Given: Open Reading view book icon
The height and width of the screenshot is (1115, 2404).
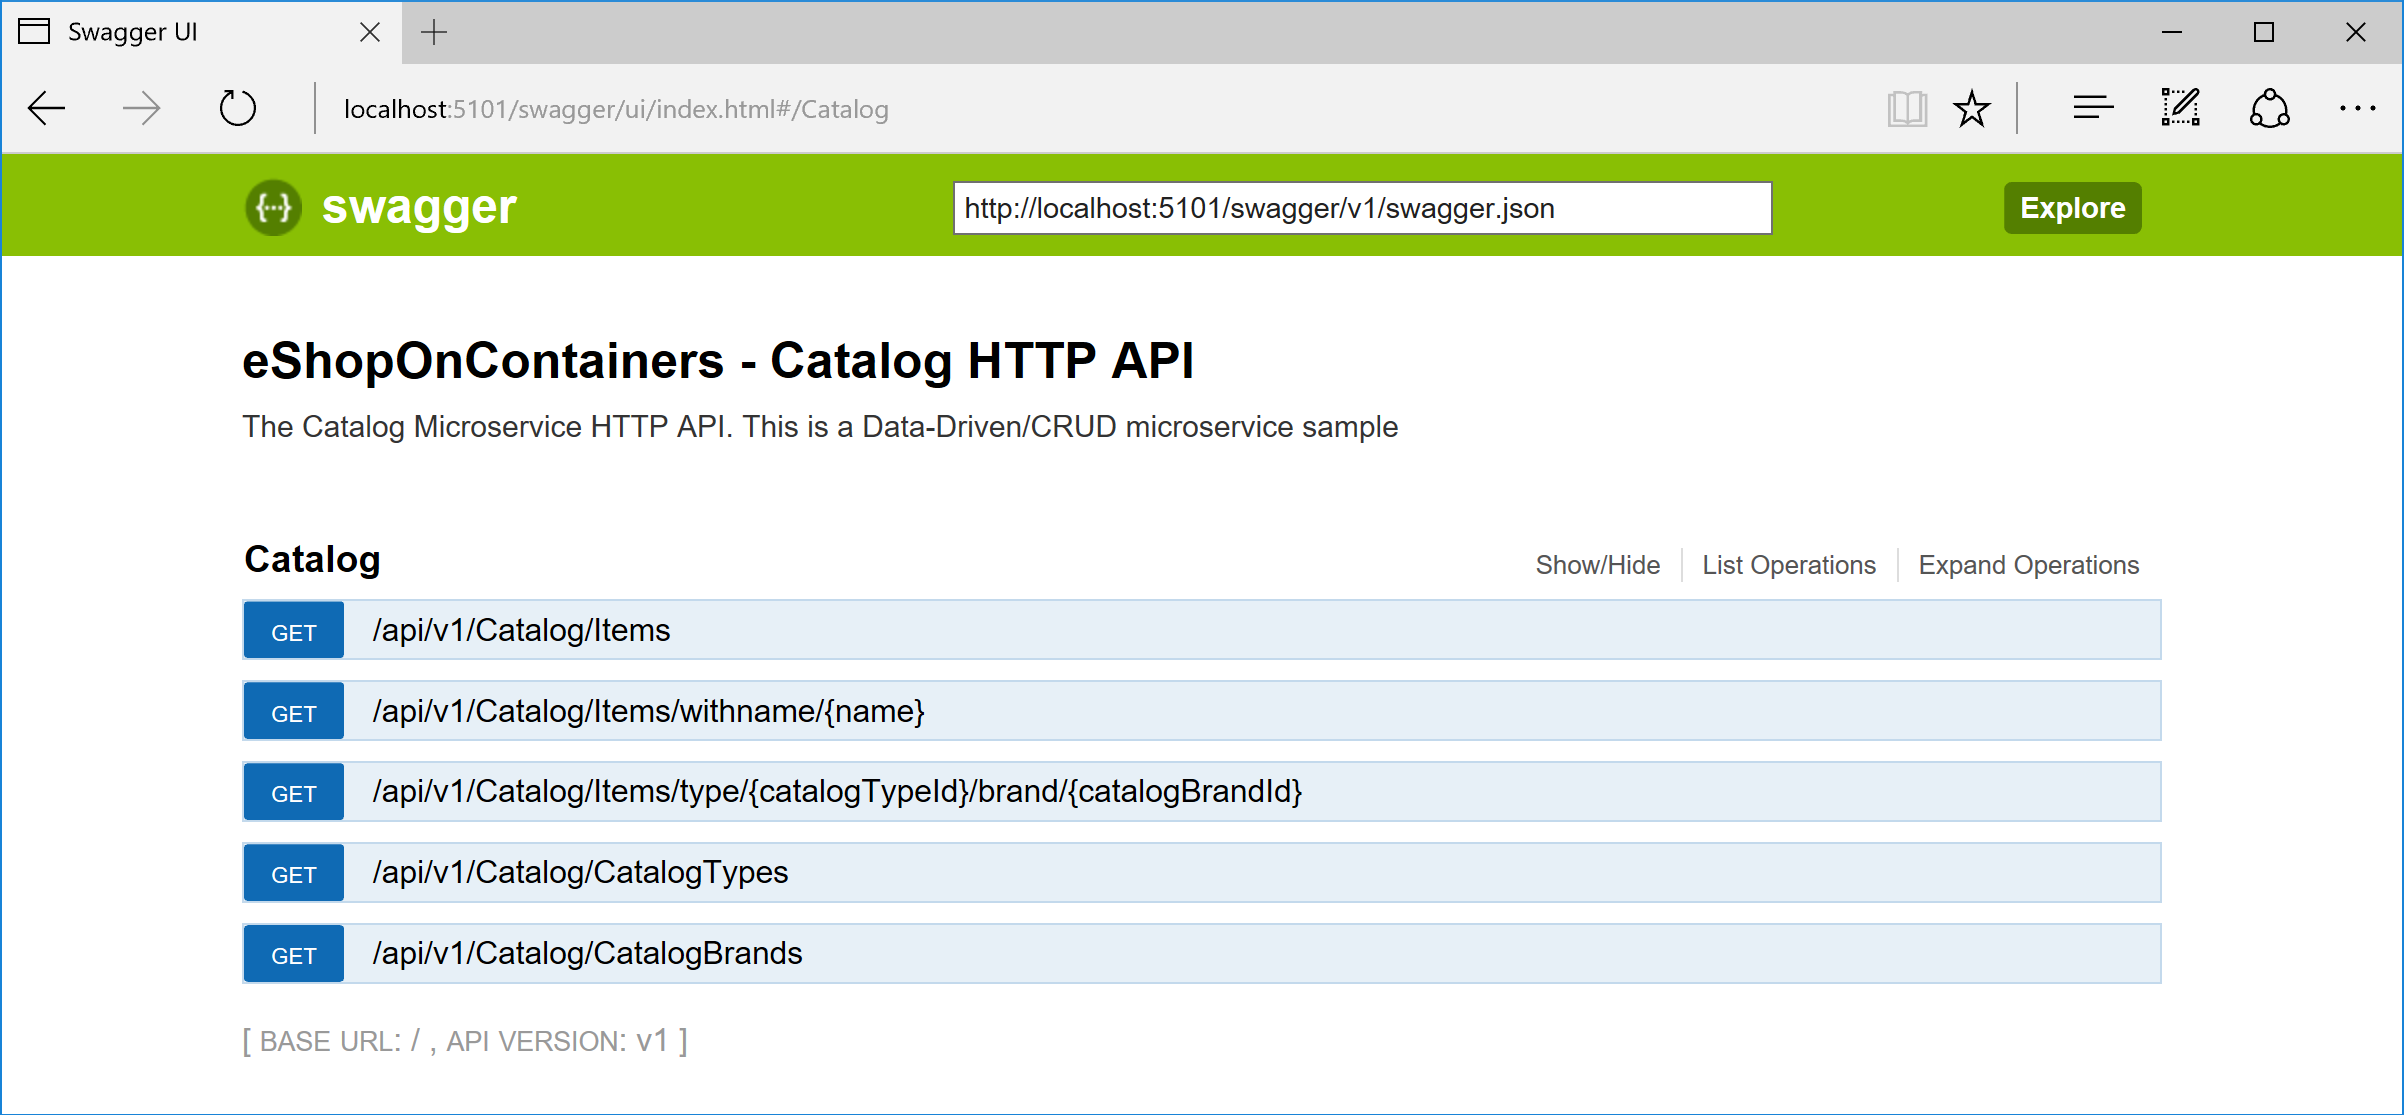Looking at the screenshot, I should pos(1906,108).
